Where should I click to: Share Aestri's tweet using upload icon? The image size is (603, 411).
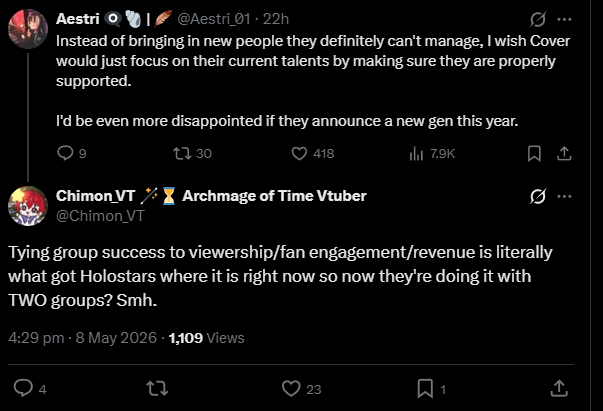564,153
